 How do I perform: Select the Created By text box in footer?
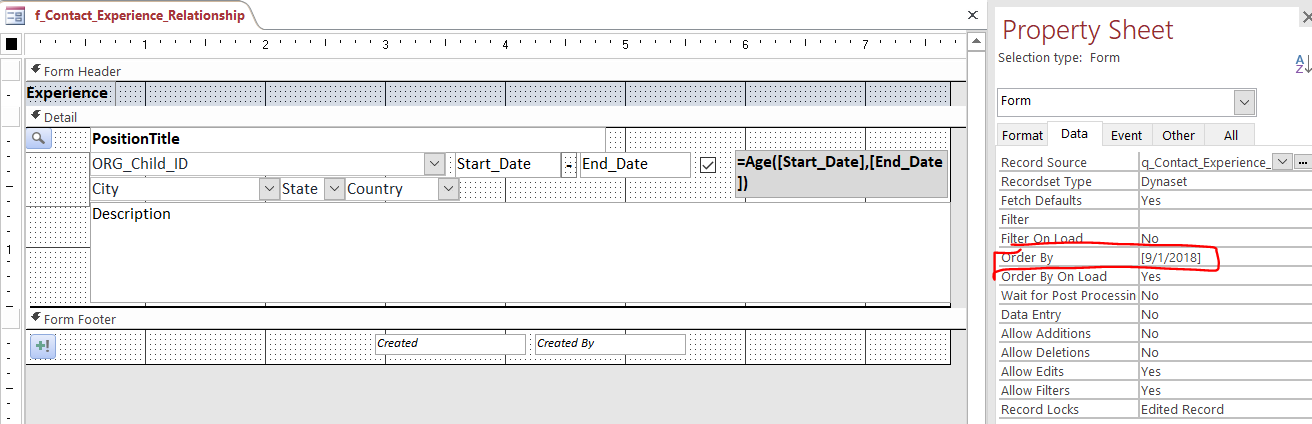point(610,343)
